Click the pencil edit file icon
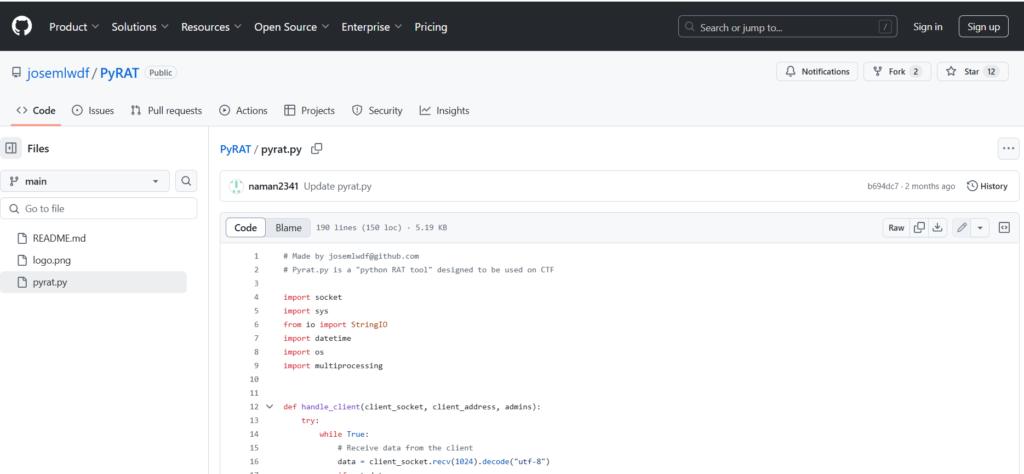The image size is (1024, 474). 962,228
